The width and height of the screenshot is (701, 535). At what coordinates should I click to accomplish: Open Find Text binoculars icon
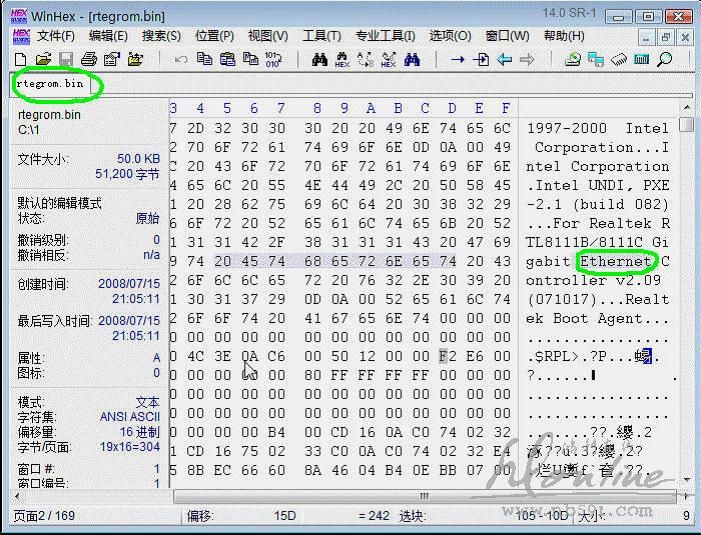(x=320, y=60)
